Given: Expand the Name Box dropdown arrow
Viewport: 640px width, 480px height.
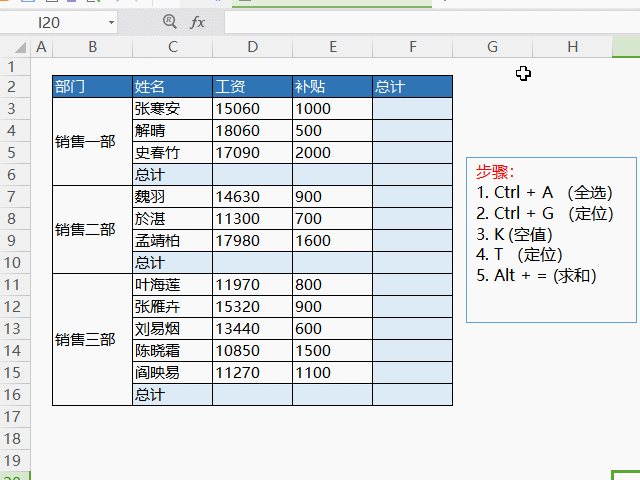Looking at the screenshot, I should pyautogui.click(x=111, y=22).
